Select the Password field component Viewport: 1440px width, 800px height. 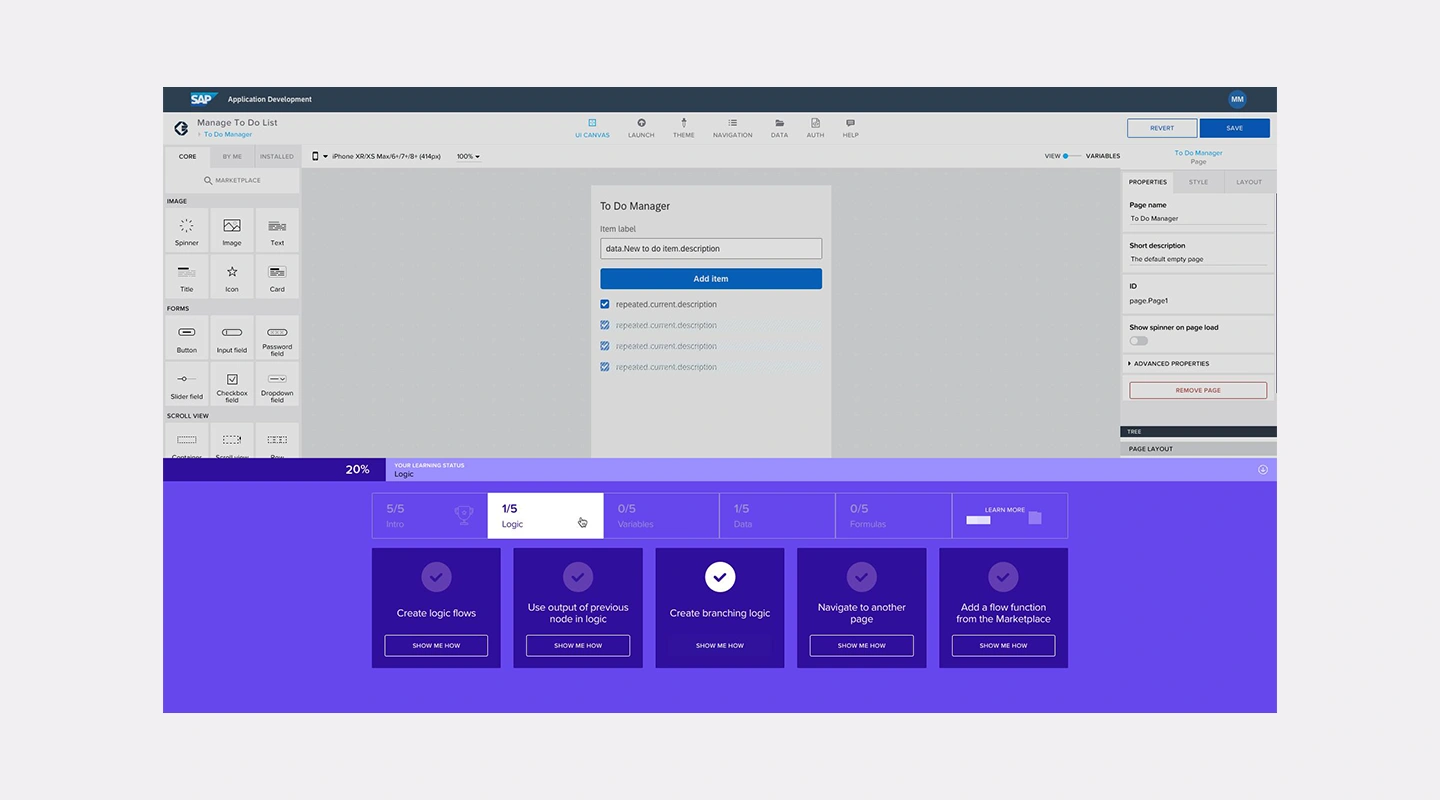coord(277,337)
